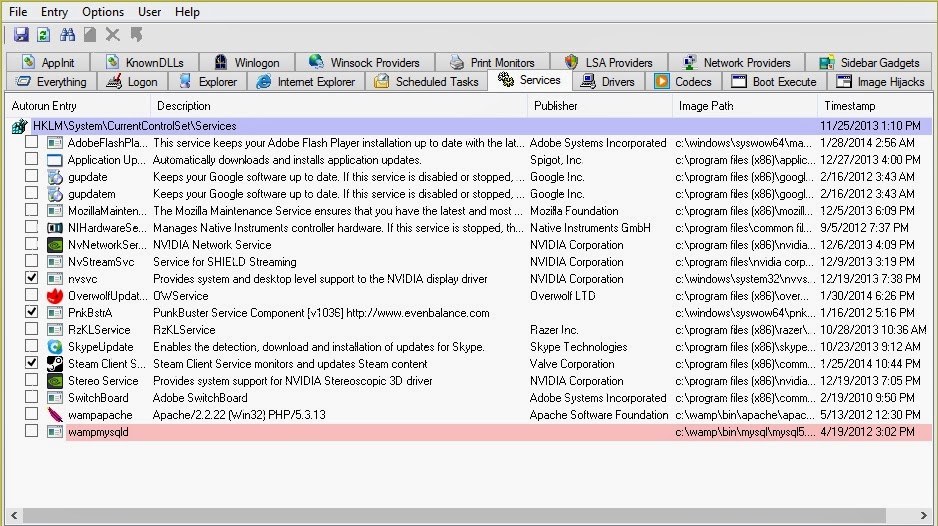Uncheck the PnkBstrA service checkbox

coord(32,312)
